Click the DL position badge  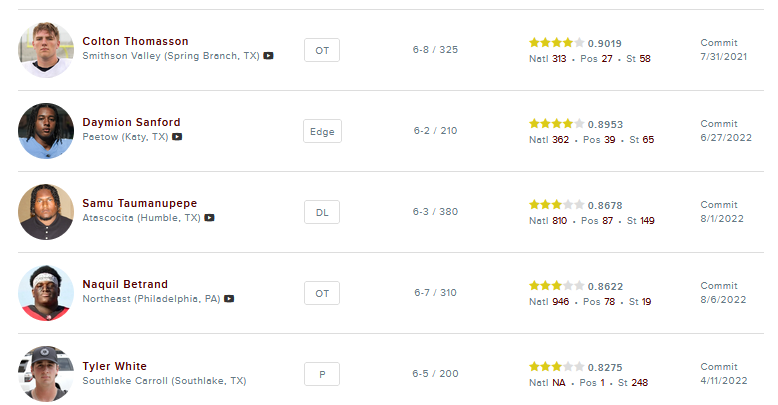pos(321,212)
